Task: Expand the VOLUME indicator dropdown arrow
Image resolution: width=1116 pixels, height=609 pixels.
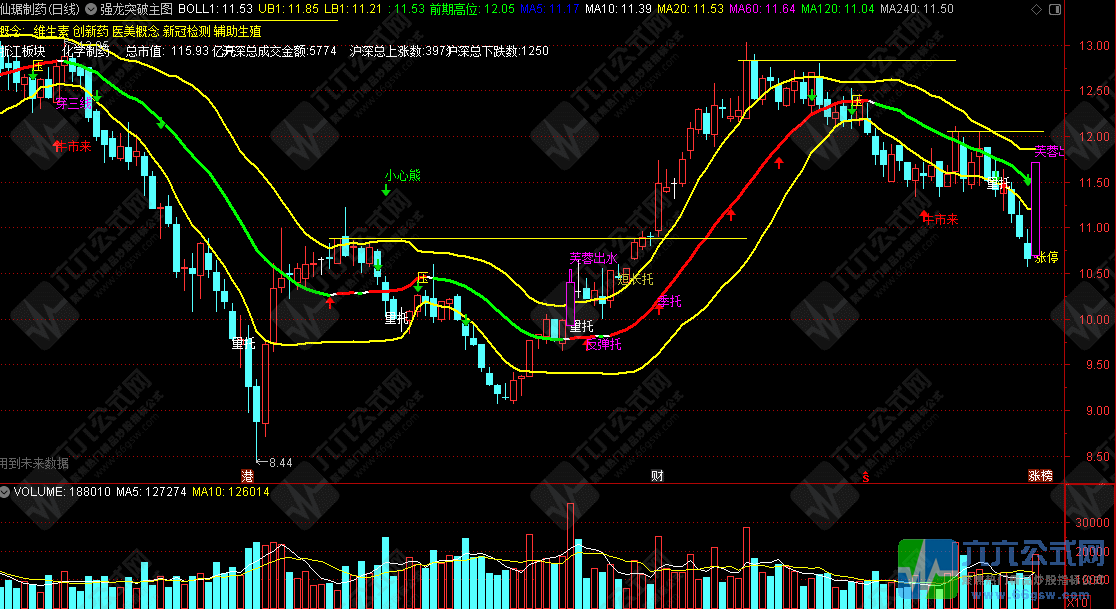Action: pyautogui.click(x=6, y=492)
